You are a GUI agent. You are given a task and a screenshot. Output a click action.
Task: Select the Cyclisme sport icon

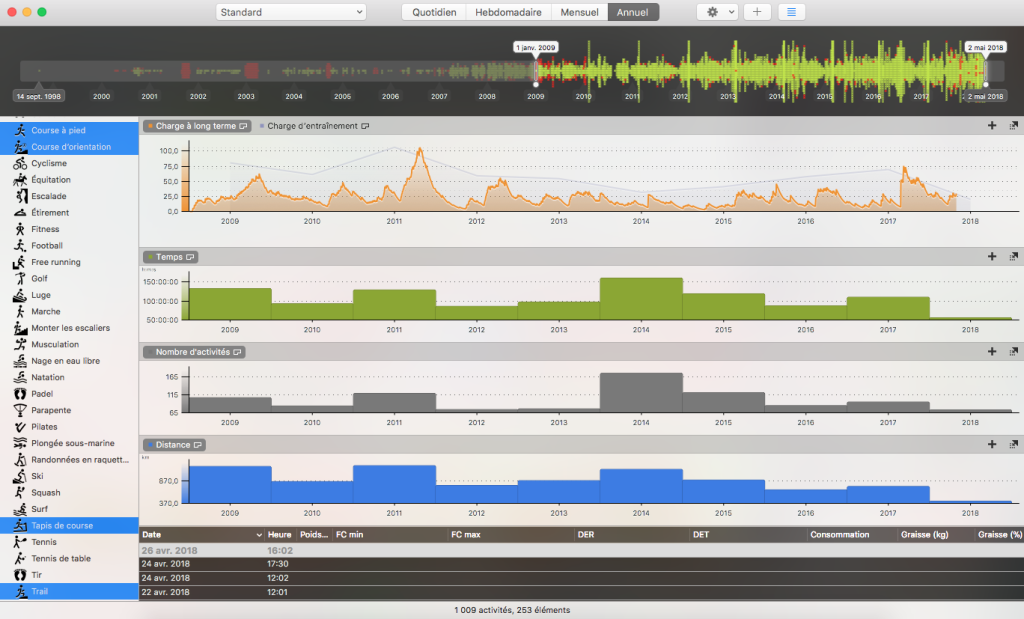pyautogui.click(x=20, y=163)
